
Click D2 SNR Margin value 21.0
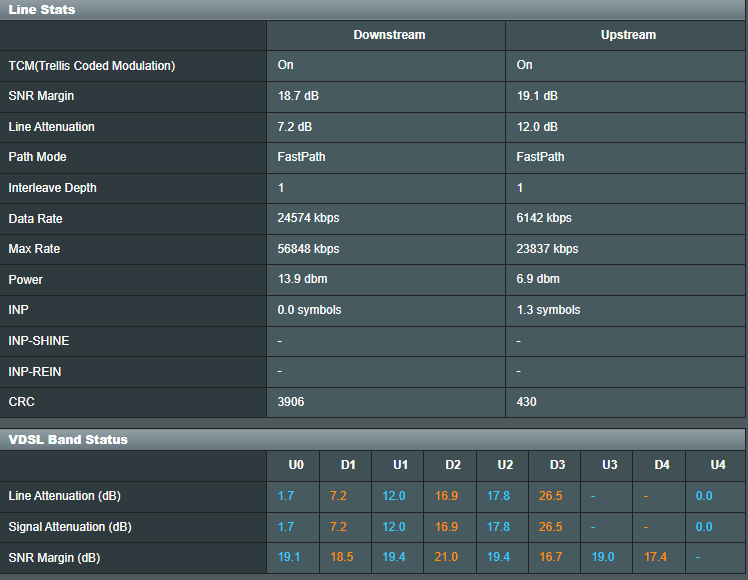click(x=446, y=557)
